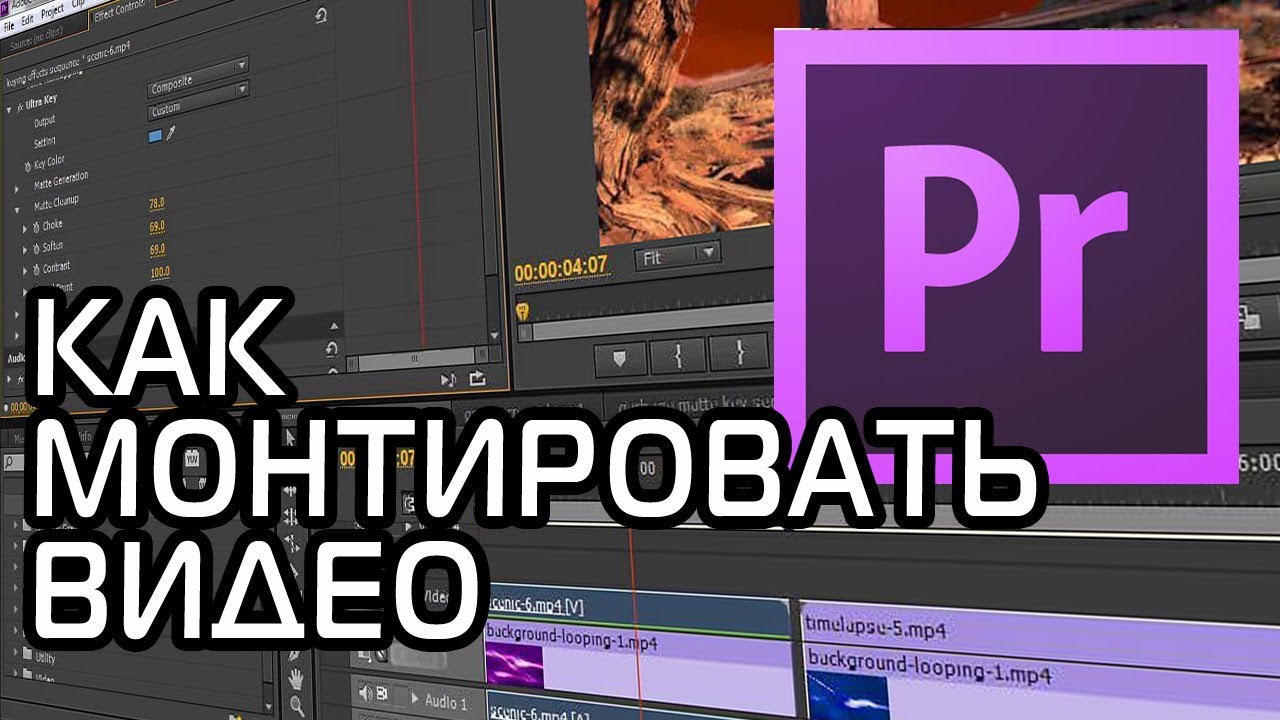
Task: Expand the Matte Generation section
Action: pos(16,188)
